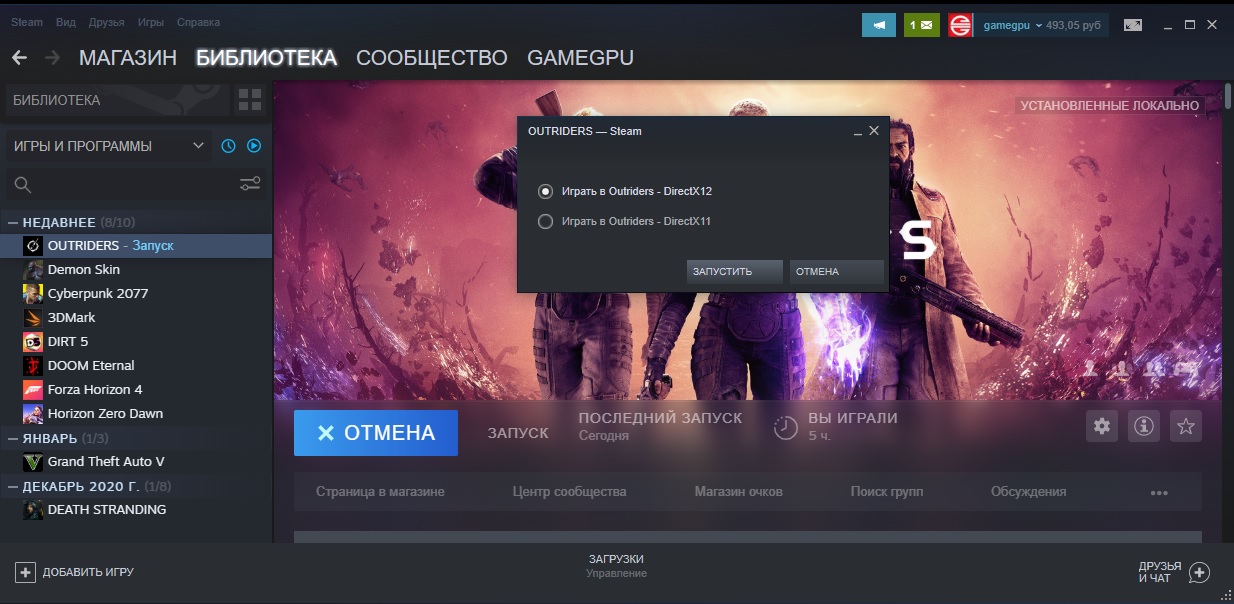Collapse the Январь category

coord(13,438)
